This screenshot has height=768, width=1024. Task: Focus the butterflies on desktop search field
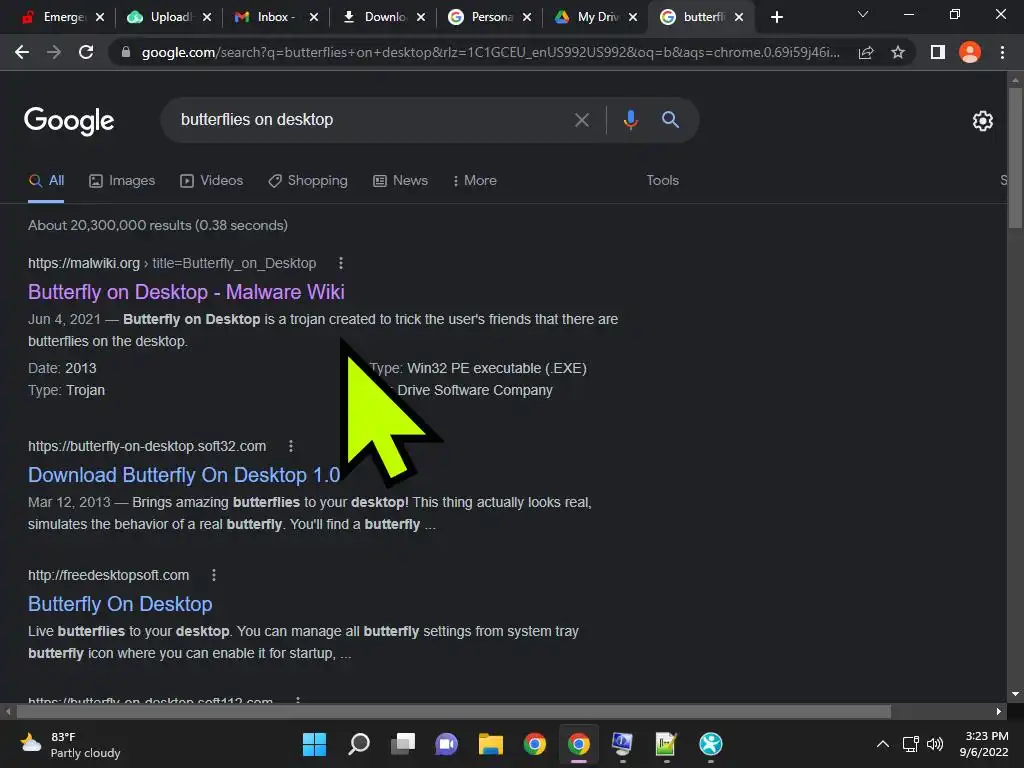click(372, 120)
